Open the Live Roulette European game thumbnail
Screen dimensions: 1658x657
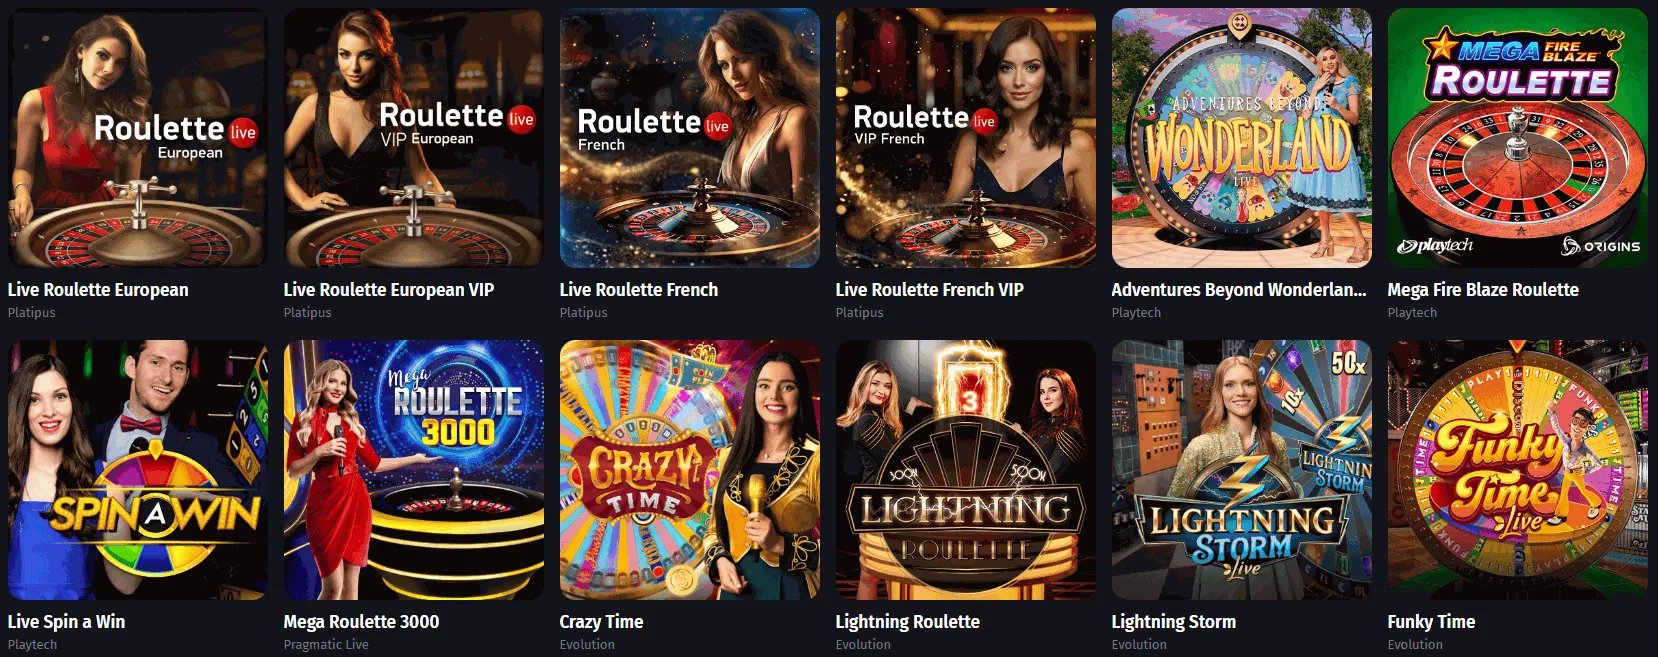pyautogui.click(x=138, y=138)
